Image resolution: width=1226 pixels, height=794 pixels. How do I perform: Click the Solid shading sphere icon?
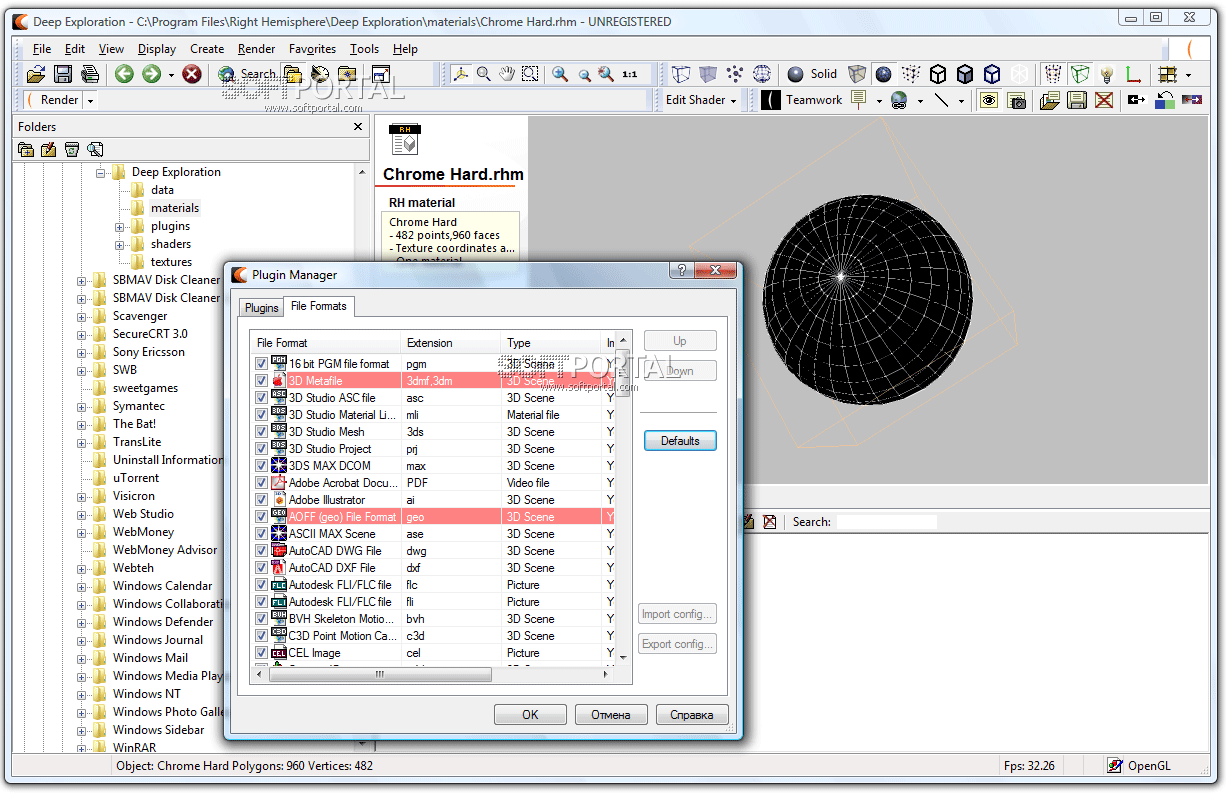[795, 74]
